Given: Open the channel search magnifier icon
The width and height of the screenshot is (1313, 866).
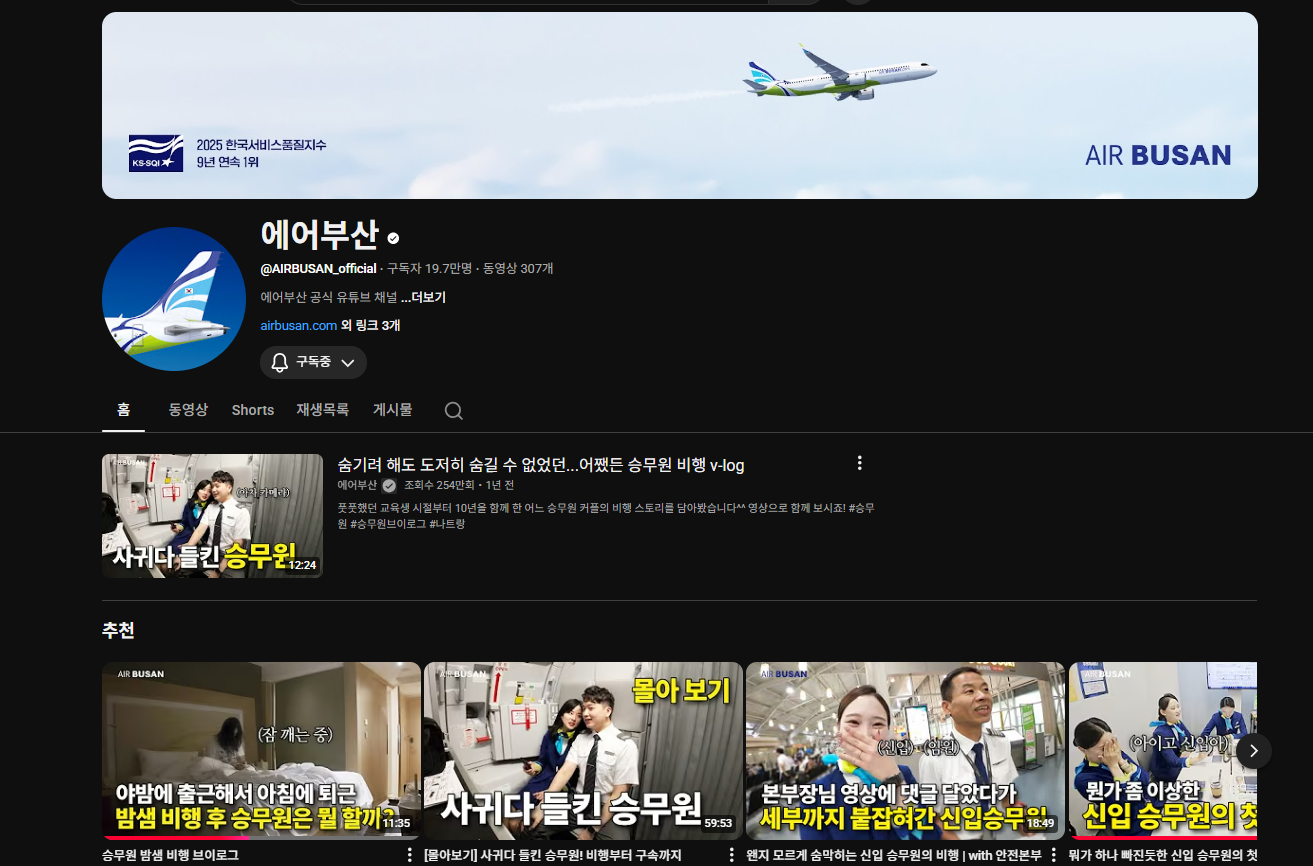Looking at the screenshot, I should click(453, 411).
